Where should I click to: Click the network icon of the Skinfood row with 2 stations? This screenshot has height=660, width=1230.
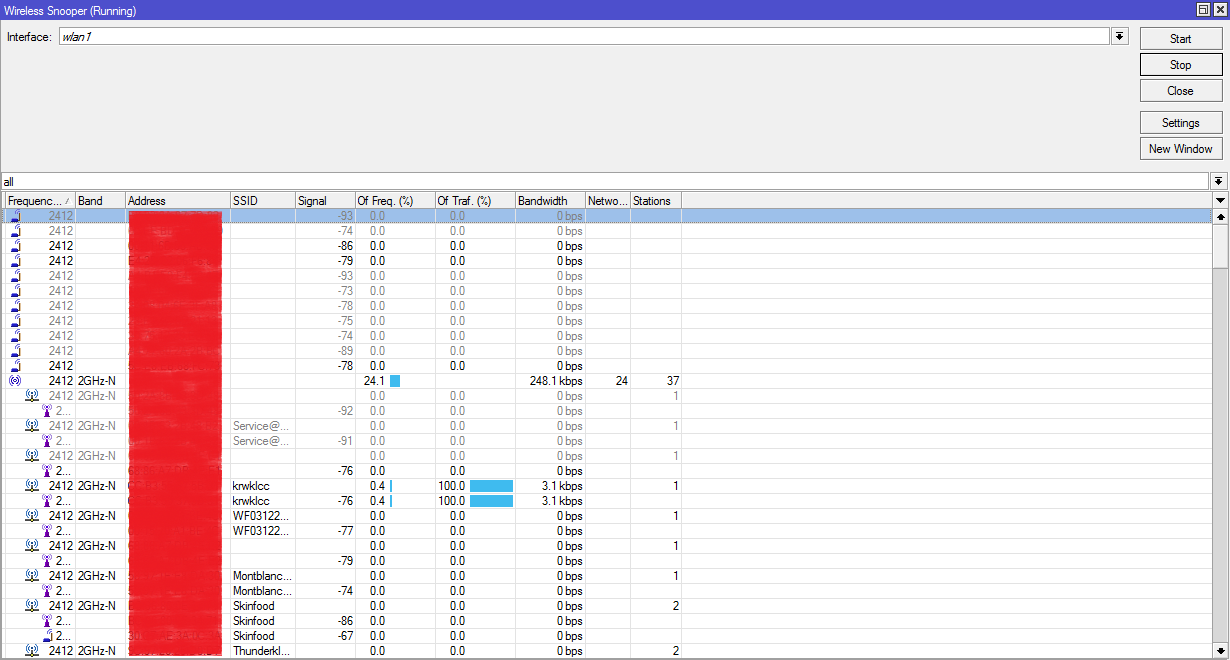(x=32, y=606)
